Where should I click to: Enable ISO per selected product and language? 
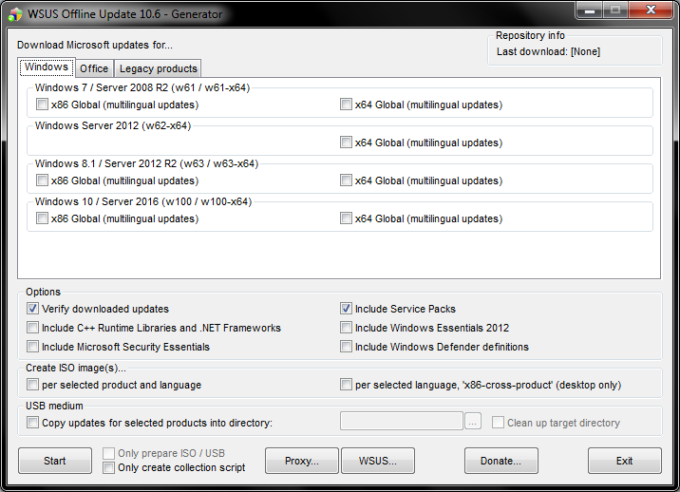click(33, 385)
